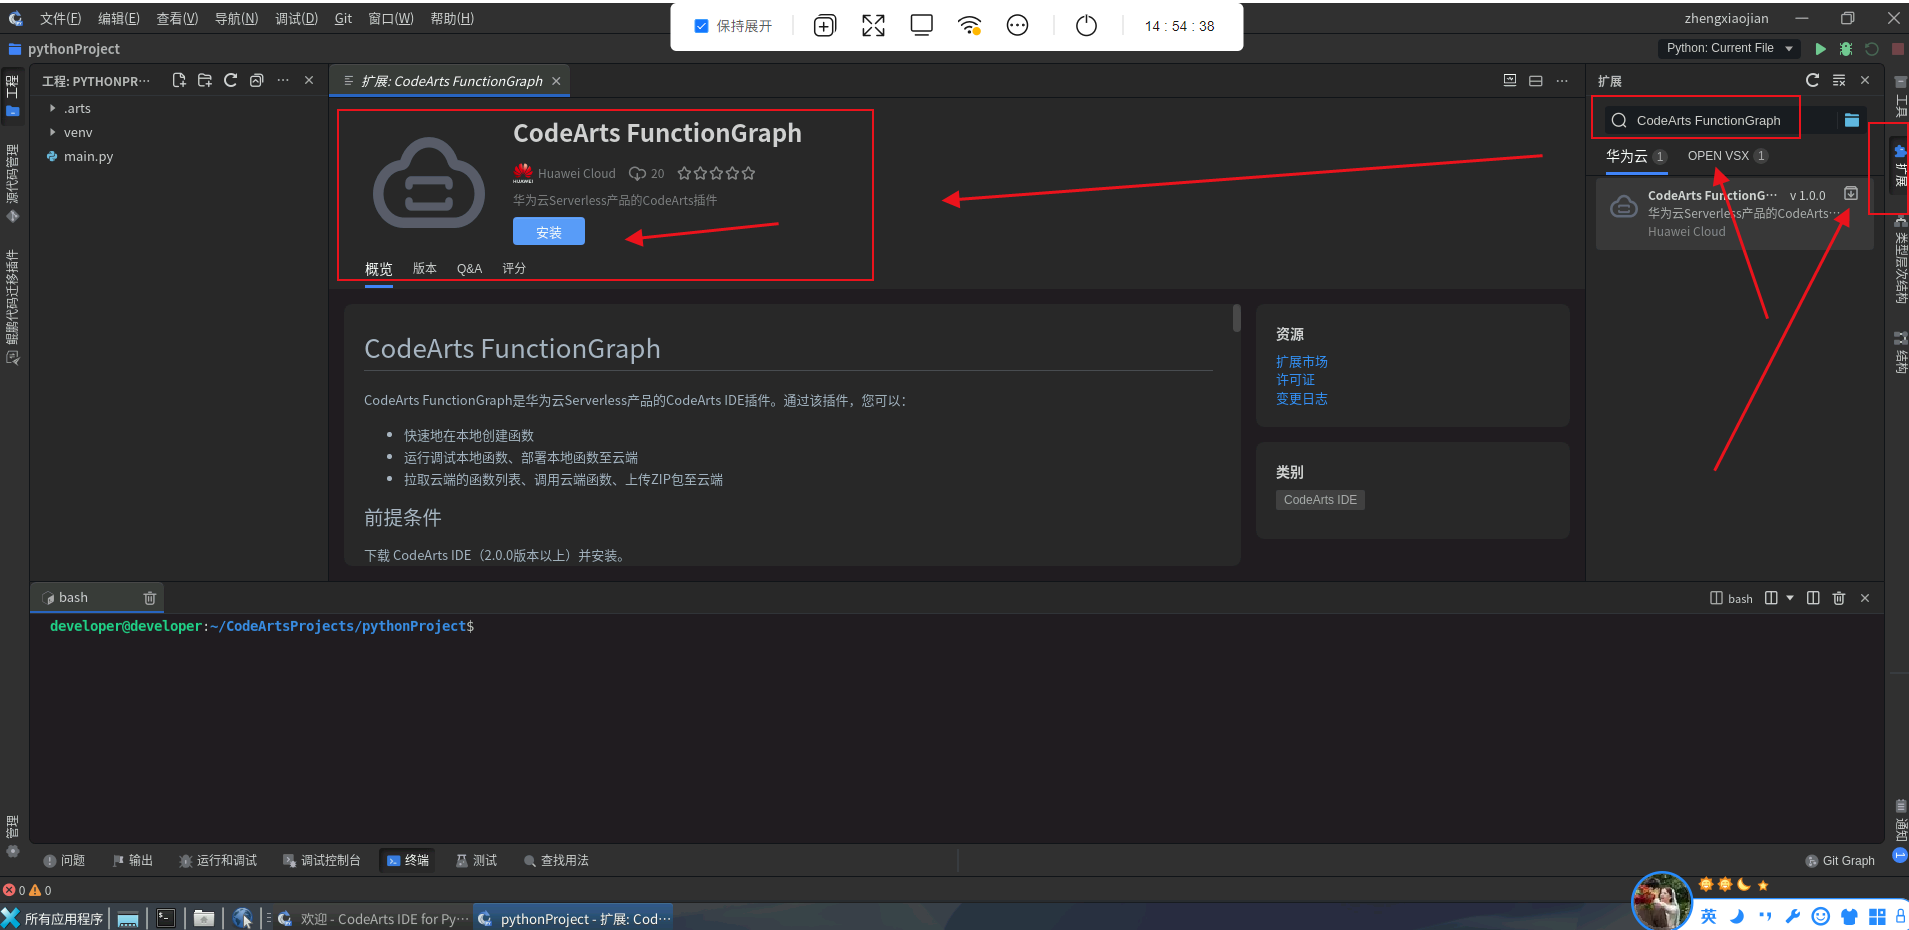
Task: Click the Huawei Cloud publisher name
Action: pos(577,174)
